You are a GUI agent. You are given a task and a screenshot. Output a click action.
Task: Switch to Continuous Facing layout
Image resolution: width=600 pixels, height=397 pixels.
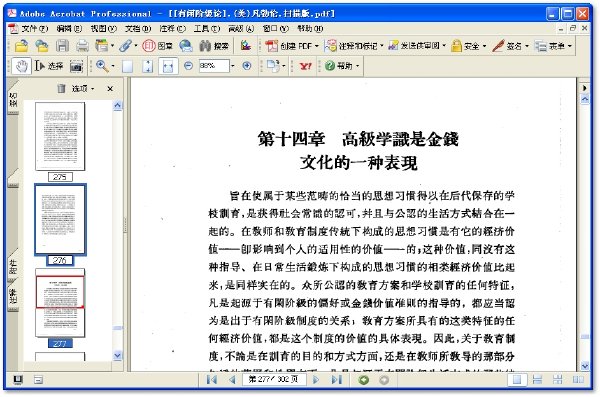(x=558, y=380)
